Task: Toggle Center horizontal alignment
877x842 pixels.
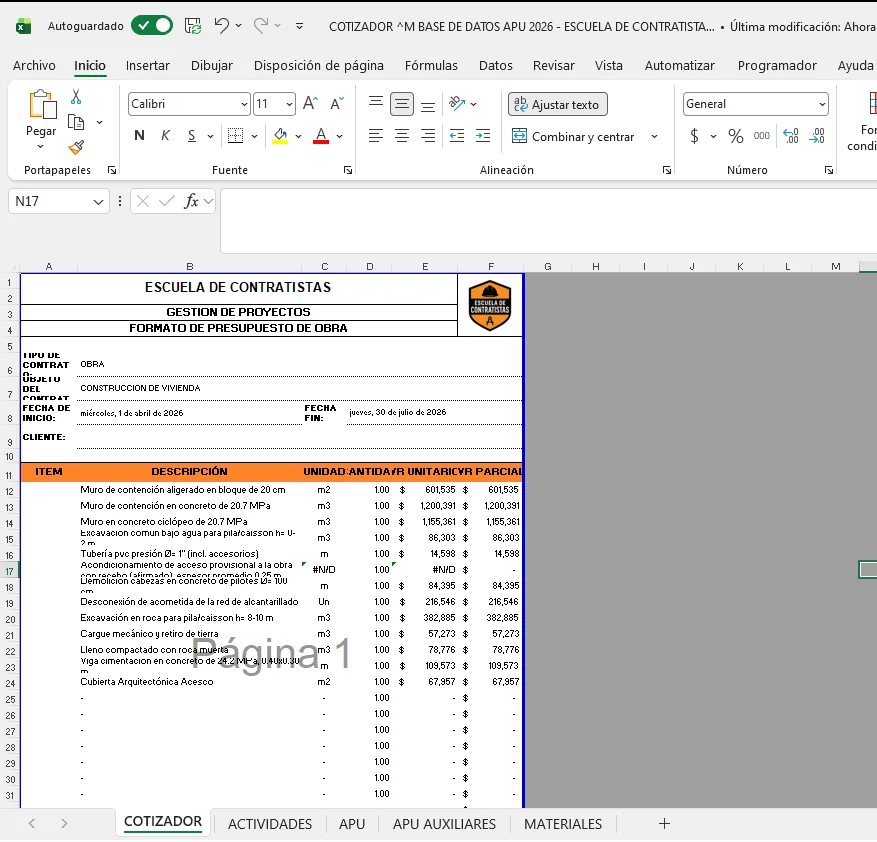Action: click(x=402, y=135)
